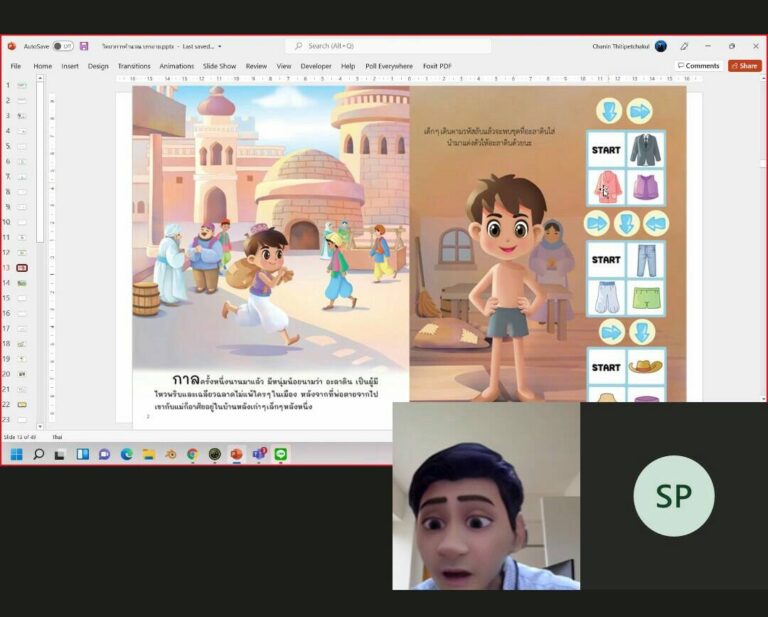
Task: Open the Animations ribbon tab
Action: coord(177,66)
